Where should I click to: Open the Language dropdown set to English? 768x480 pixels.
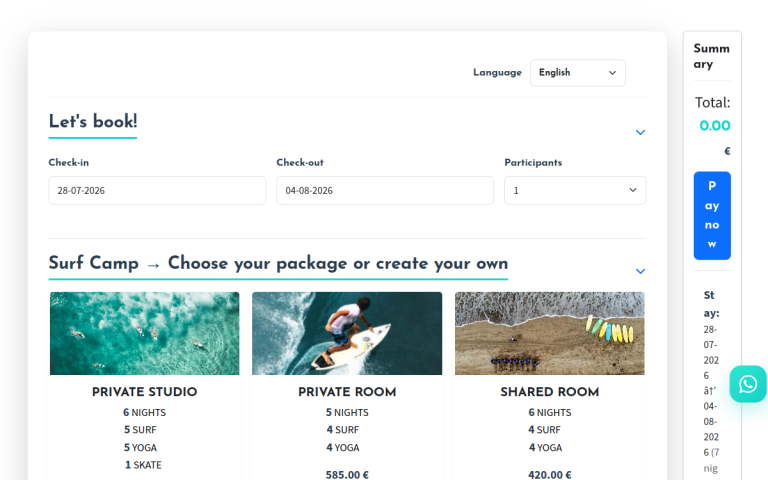[x=577, y=72]
